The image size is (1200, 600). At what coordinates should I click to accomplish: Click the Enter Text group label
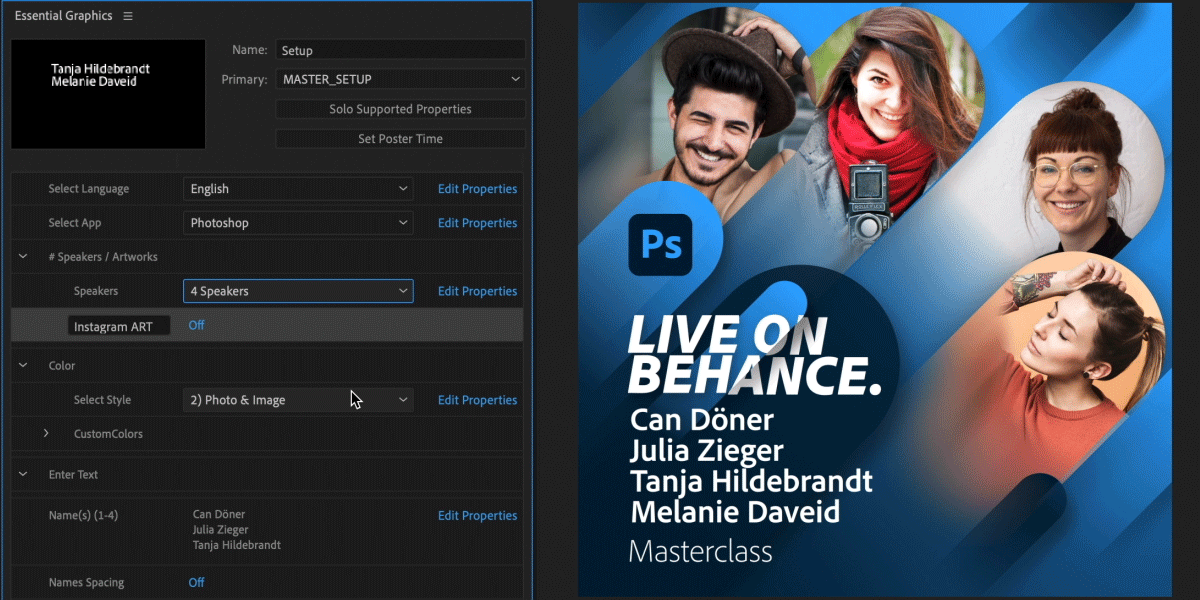[73, 475]
